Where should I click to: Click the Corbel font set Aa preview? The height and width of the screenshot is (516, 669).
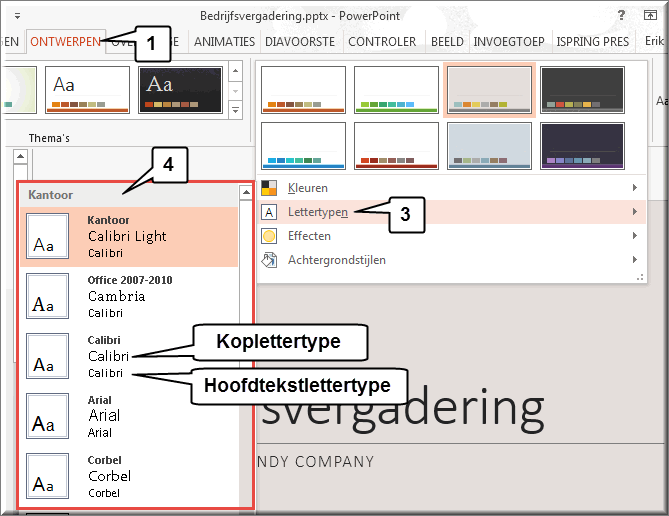pyautogui.click(x=47, y=476)
